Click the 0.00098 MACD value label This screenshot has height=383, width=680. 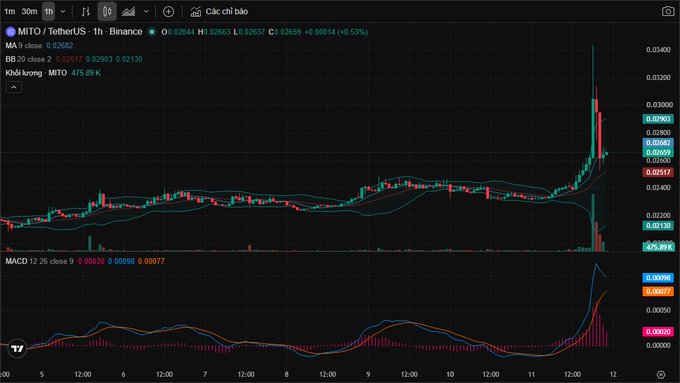[658, 278]
